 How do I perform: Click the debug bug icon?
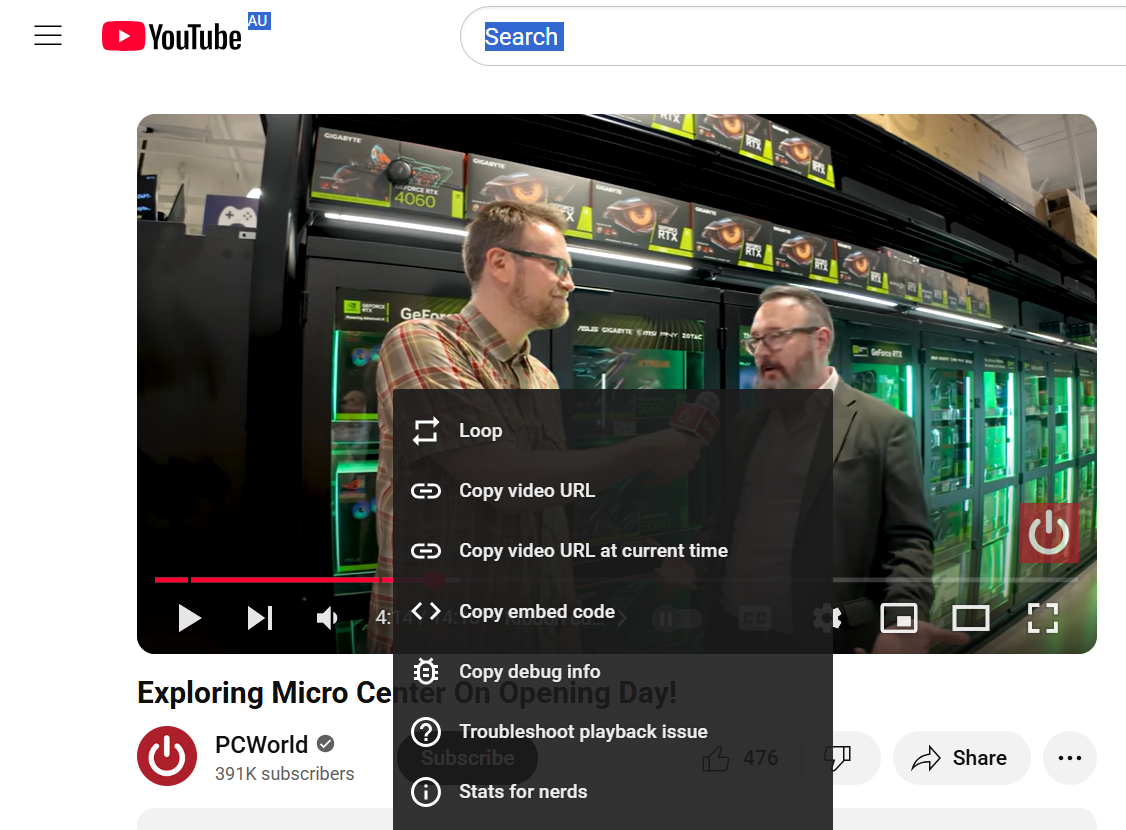426,671
